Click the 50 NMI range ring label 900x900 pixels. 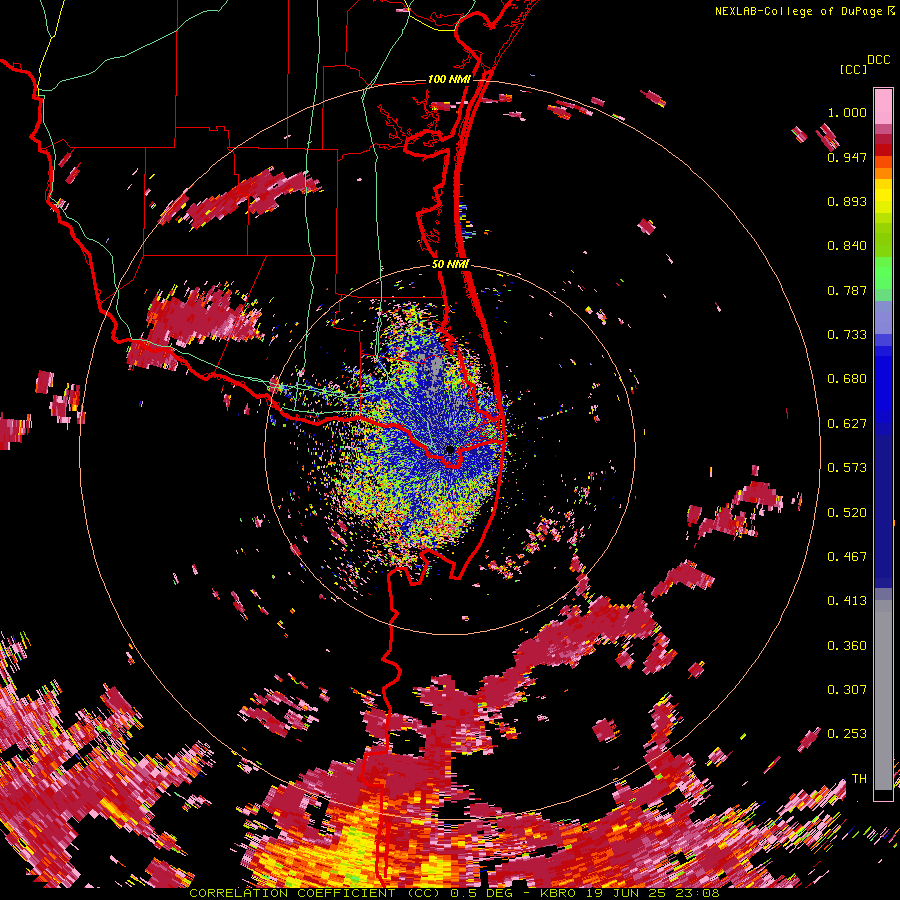tap(450, 264)
